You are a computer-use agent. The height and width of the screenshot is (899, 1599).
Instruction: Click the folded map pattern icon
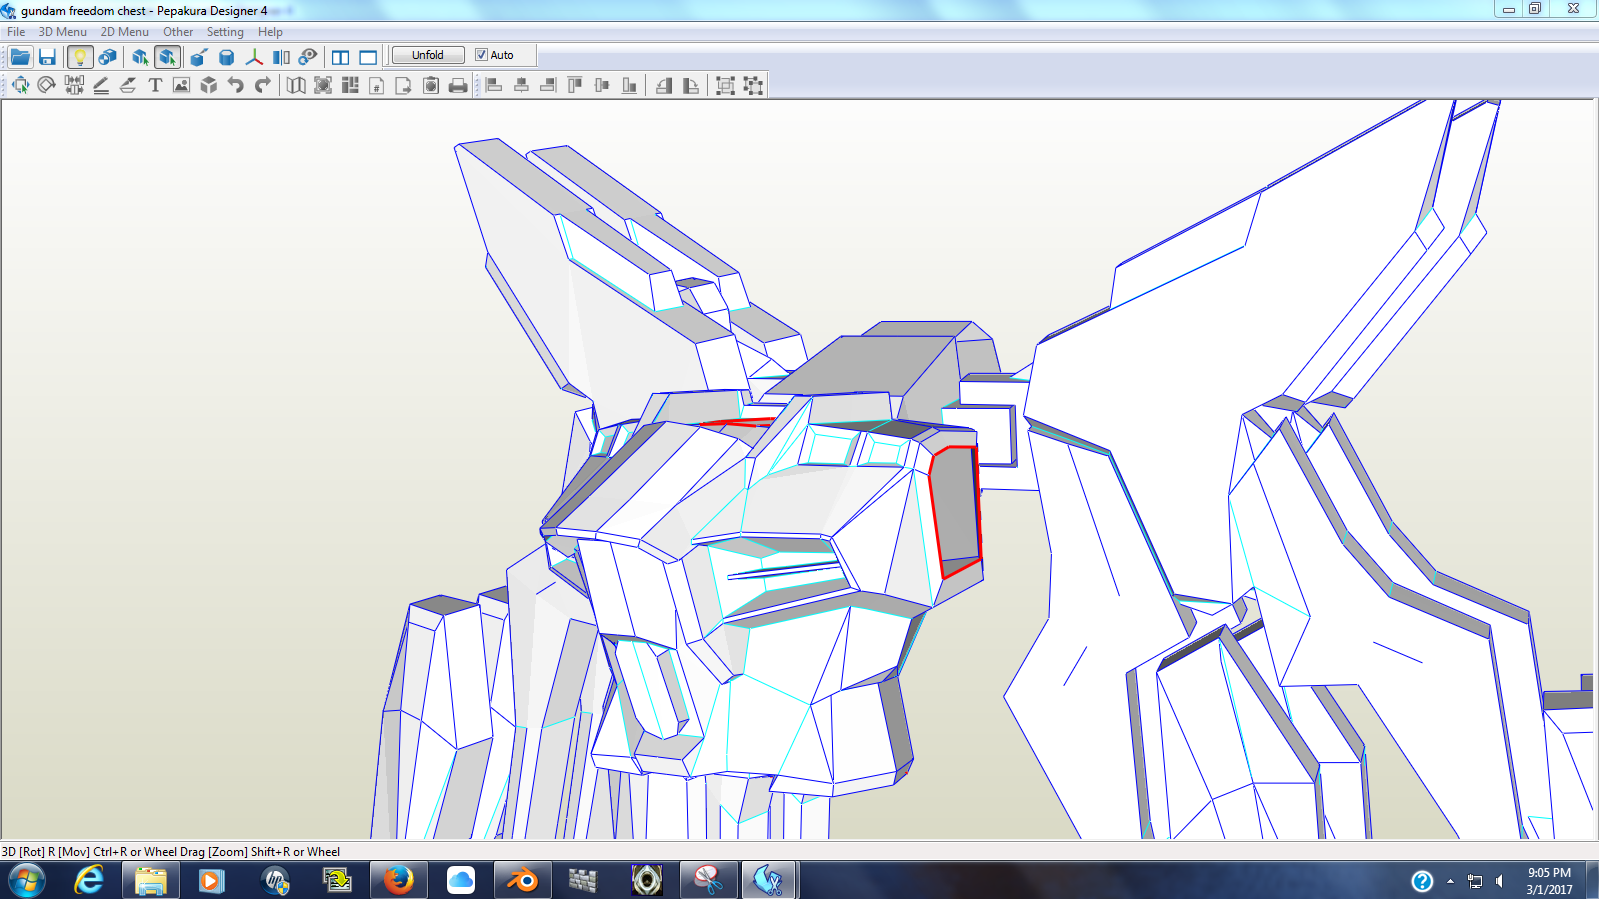click(x=296, y=85)
